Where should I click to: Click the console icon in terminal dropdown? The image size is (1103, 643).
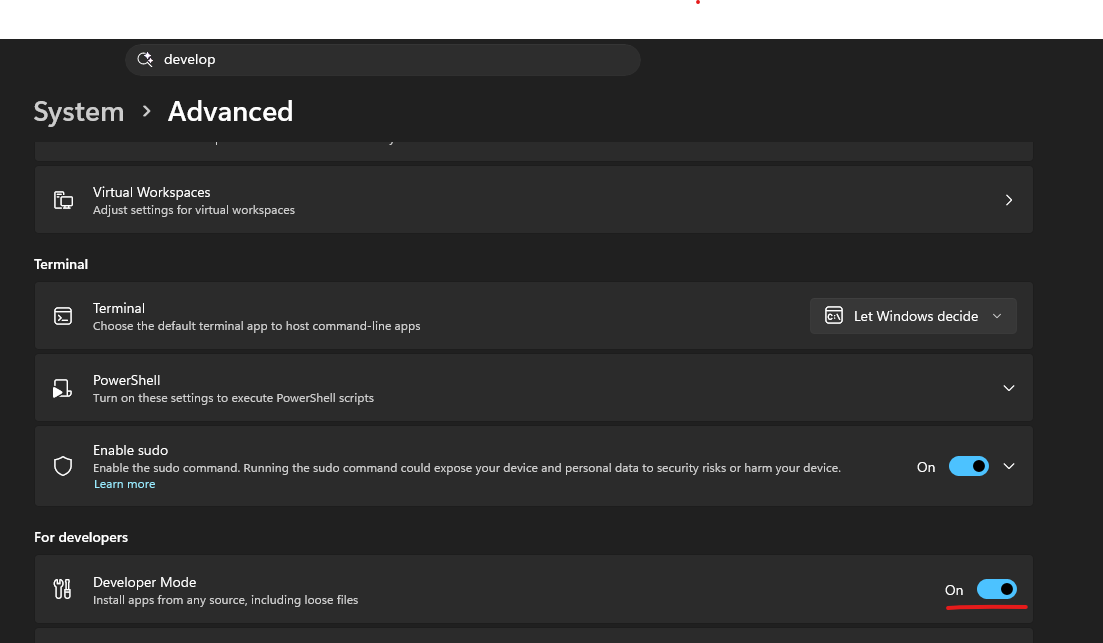coord(834,315)
